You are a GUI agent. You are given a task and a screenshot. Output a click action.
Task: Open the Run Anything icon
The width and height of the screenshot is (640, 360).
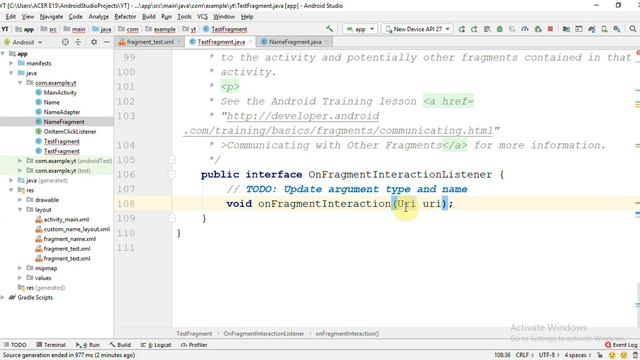579,29
